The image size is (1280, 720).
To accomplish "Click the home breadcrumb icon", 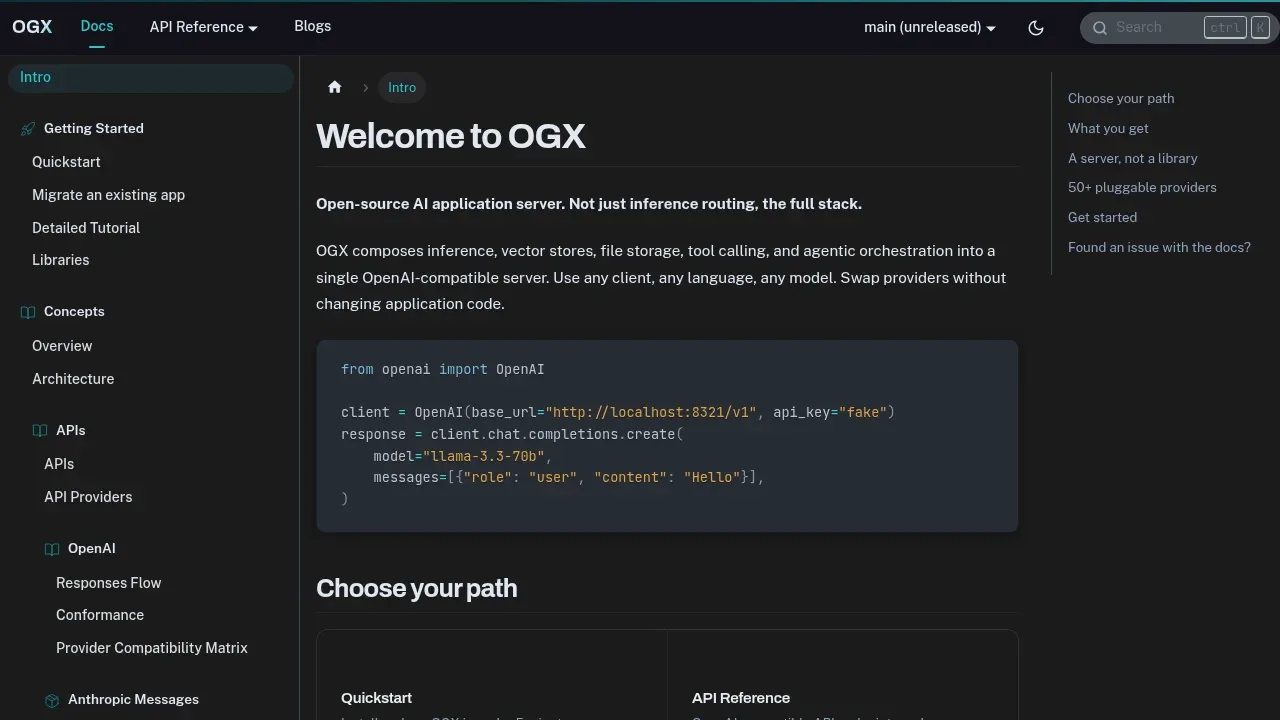I will coord(335,87).
